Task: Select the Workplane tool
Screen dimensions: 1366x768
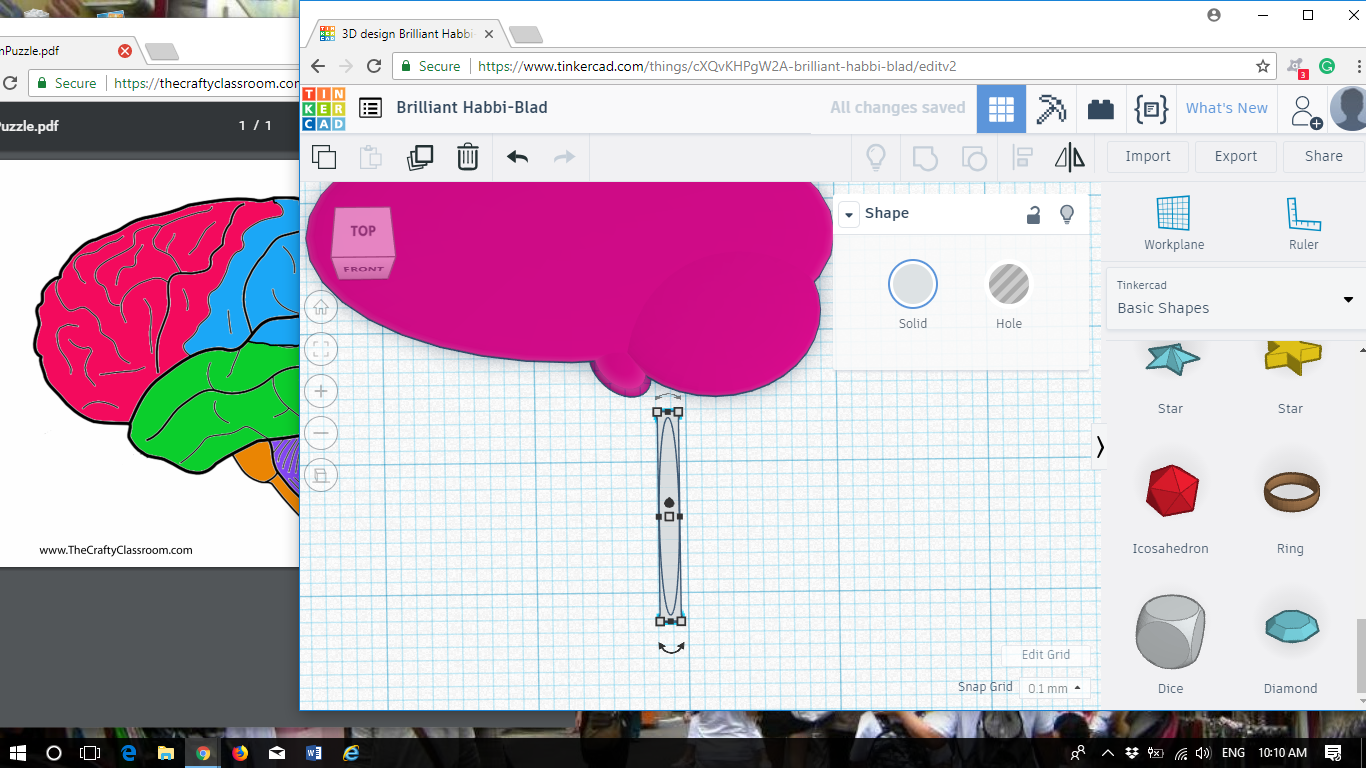Action: point(1174,222)
